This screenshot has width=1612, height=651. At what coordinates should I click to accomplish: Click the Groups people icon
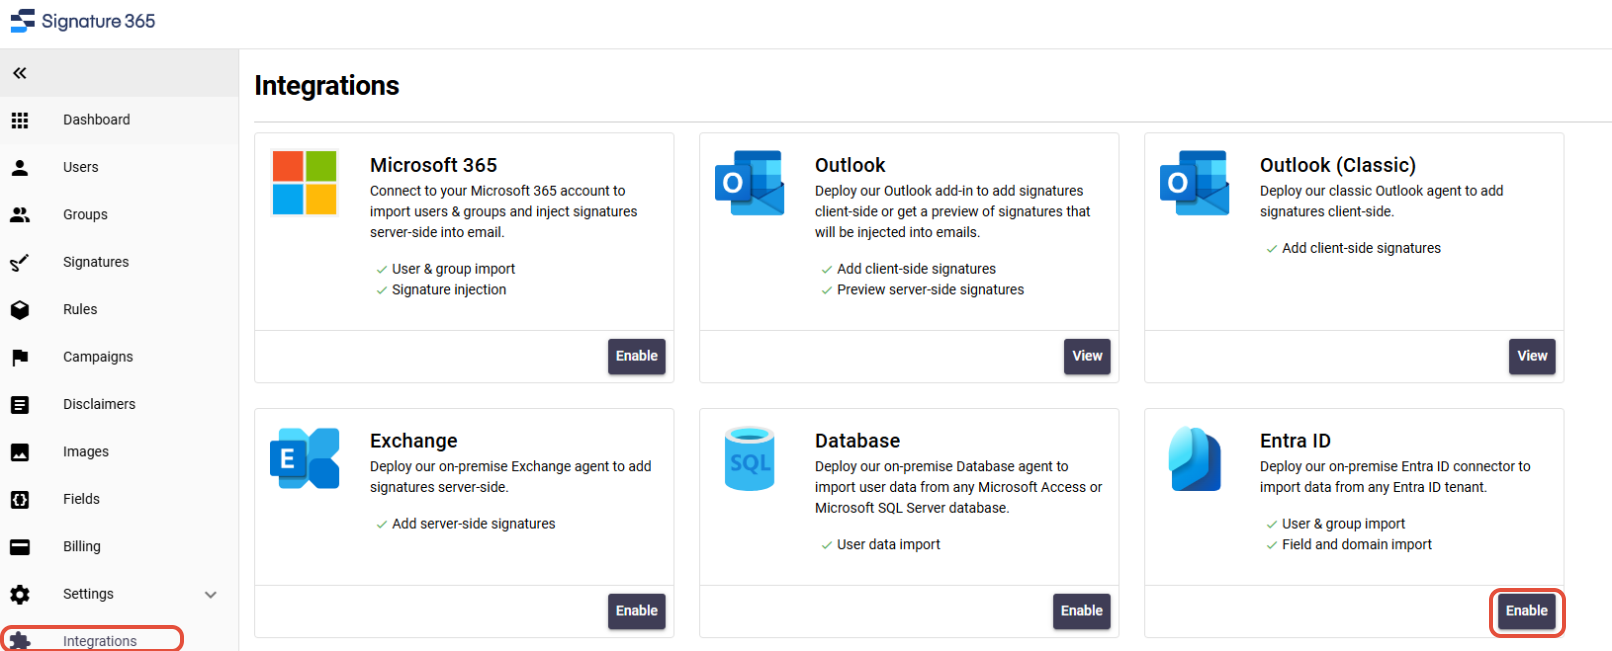pyautogui.click(x=20, y=214)
